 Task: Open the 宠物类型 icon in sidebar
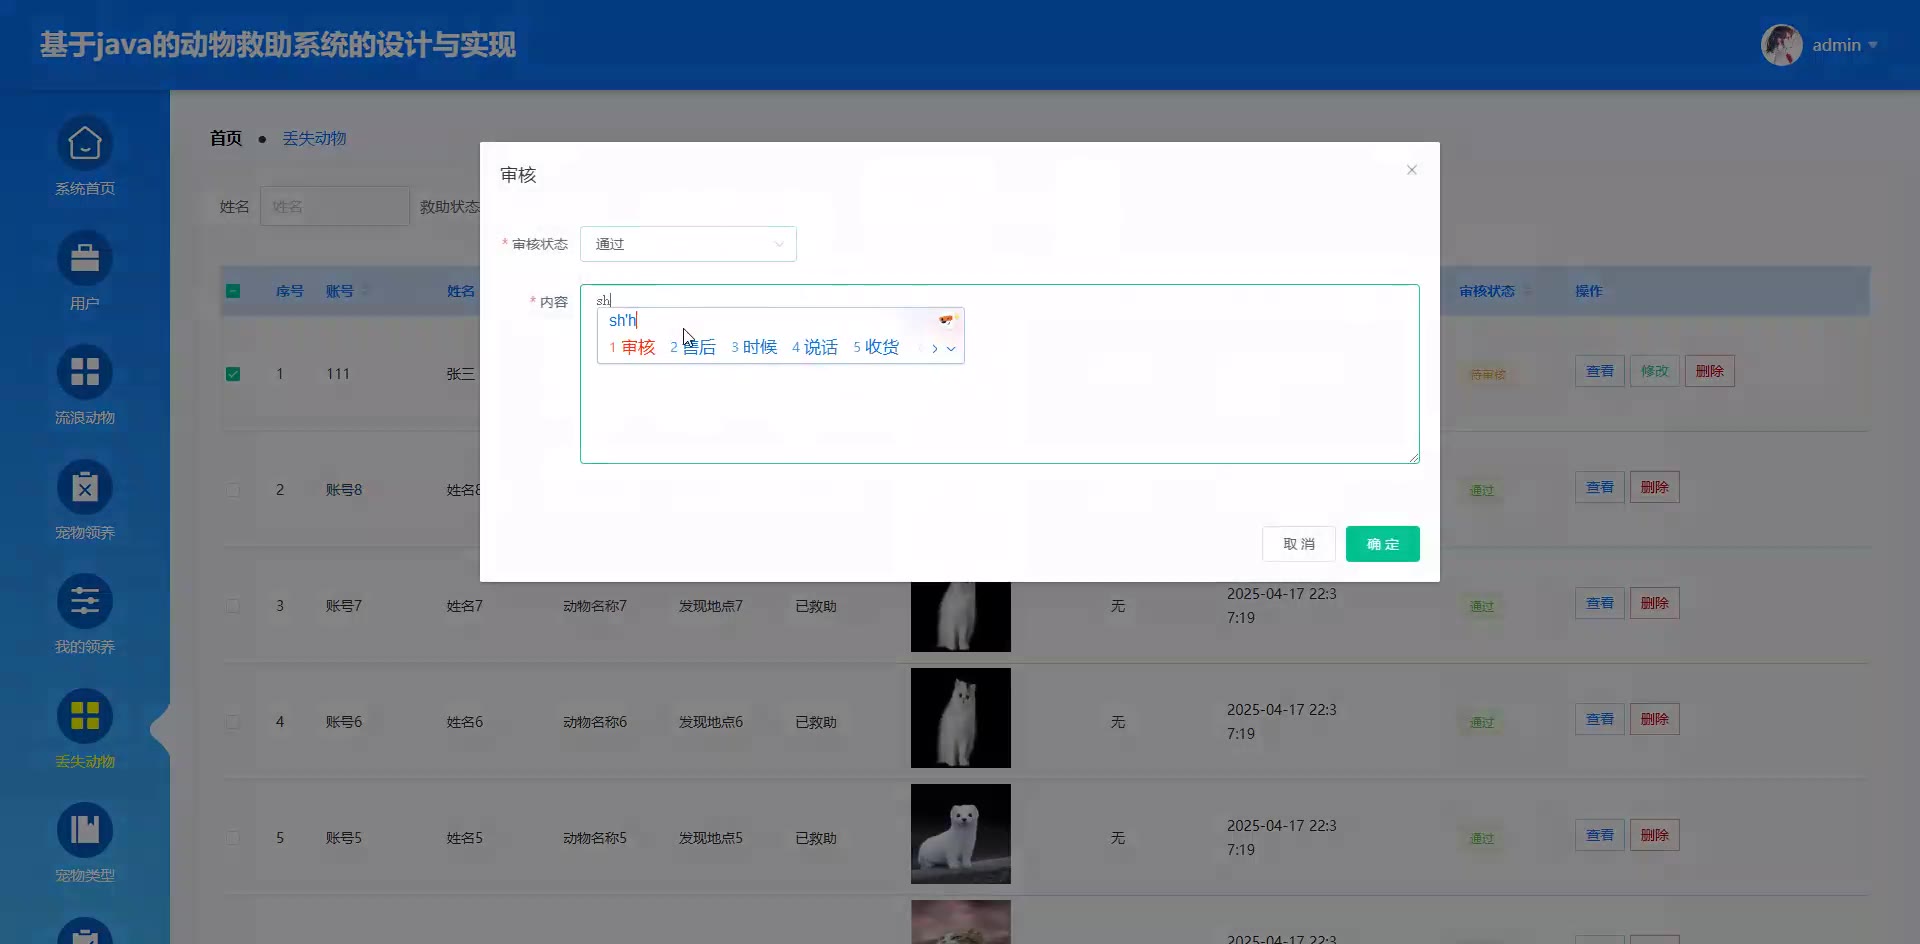click(85, 831)
